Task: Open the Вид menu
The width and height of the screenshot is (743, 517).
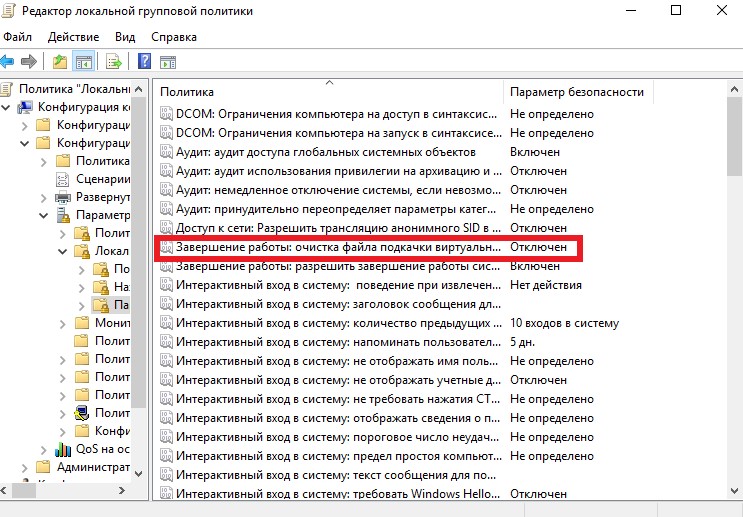Action: [125, 37]
